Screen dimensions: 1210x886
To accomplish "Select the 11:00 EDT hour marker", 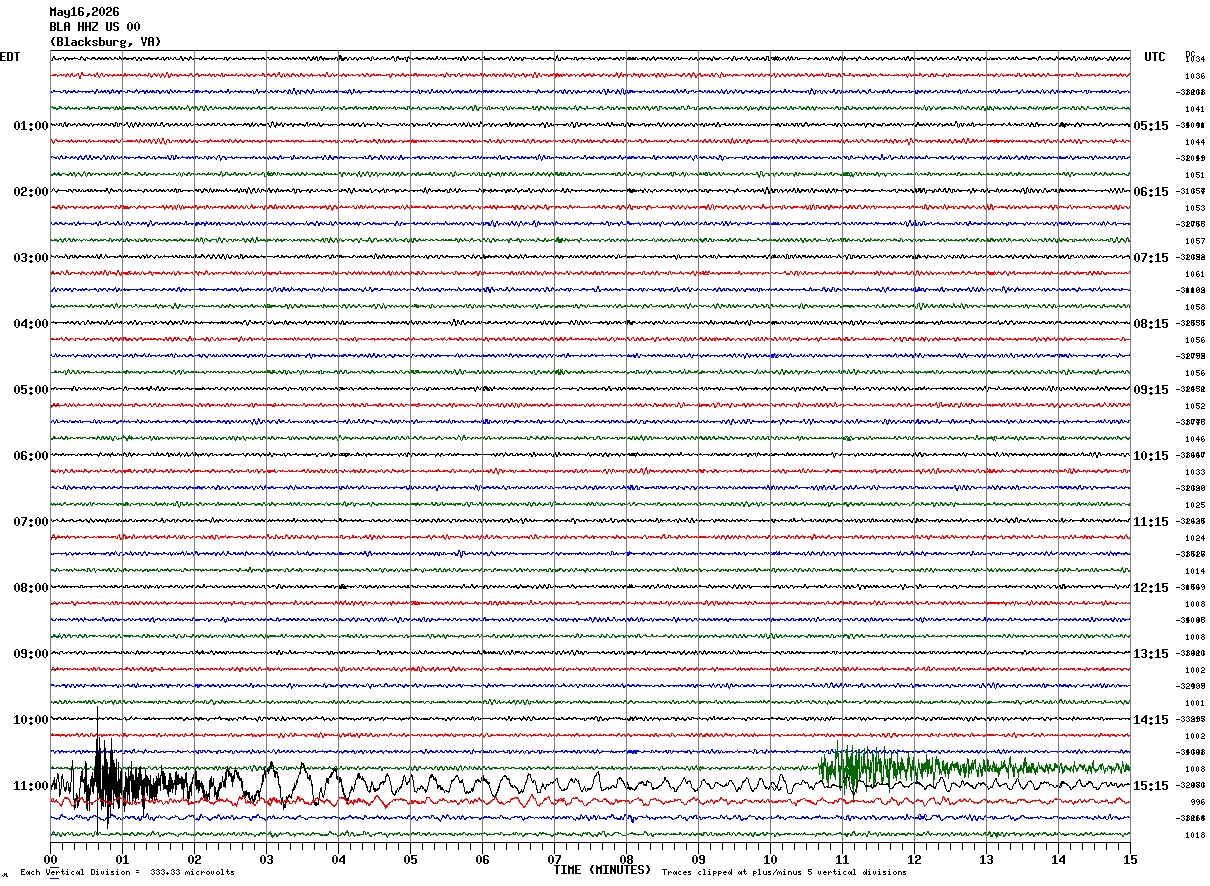I will click(31, 786).
